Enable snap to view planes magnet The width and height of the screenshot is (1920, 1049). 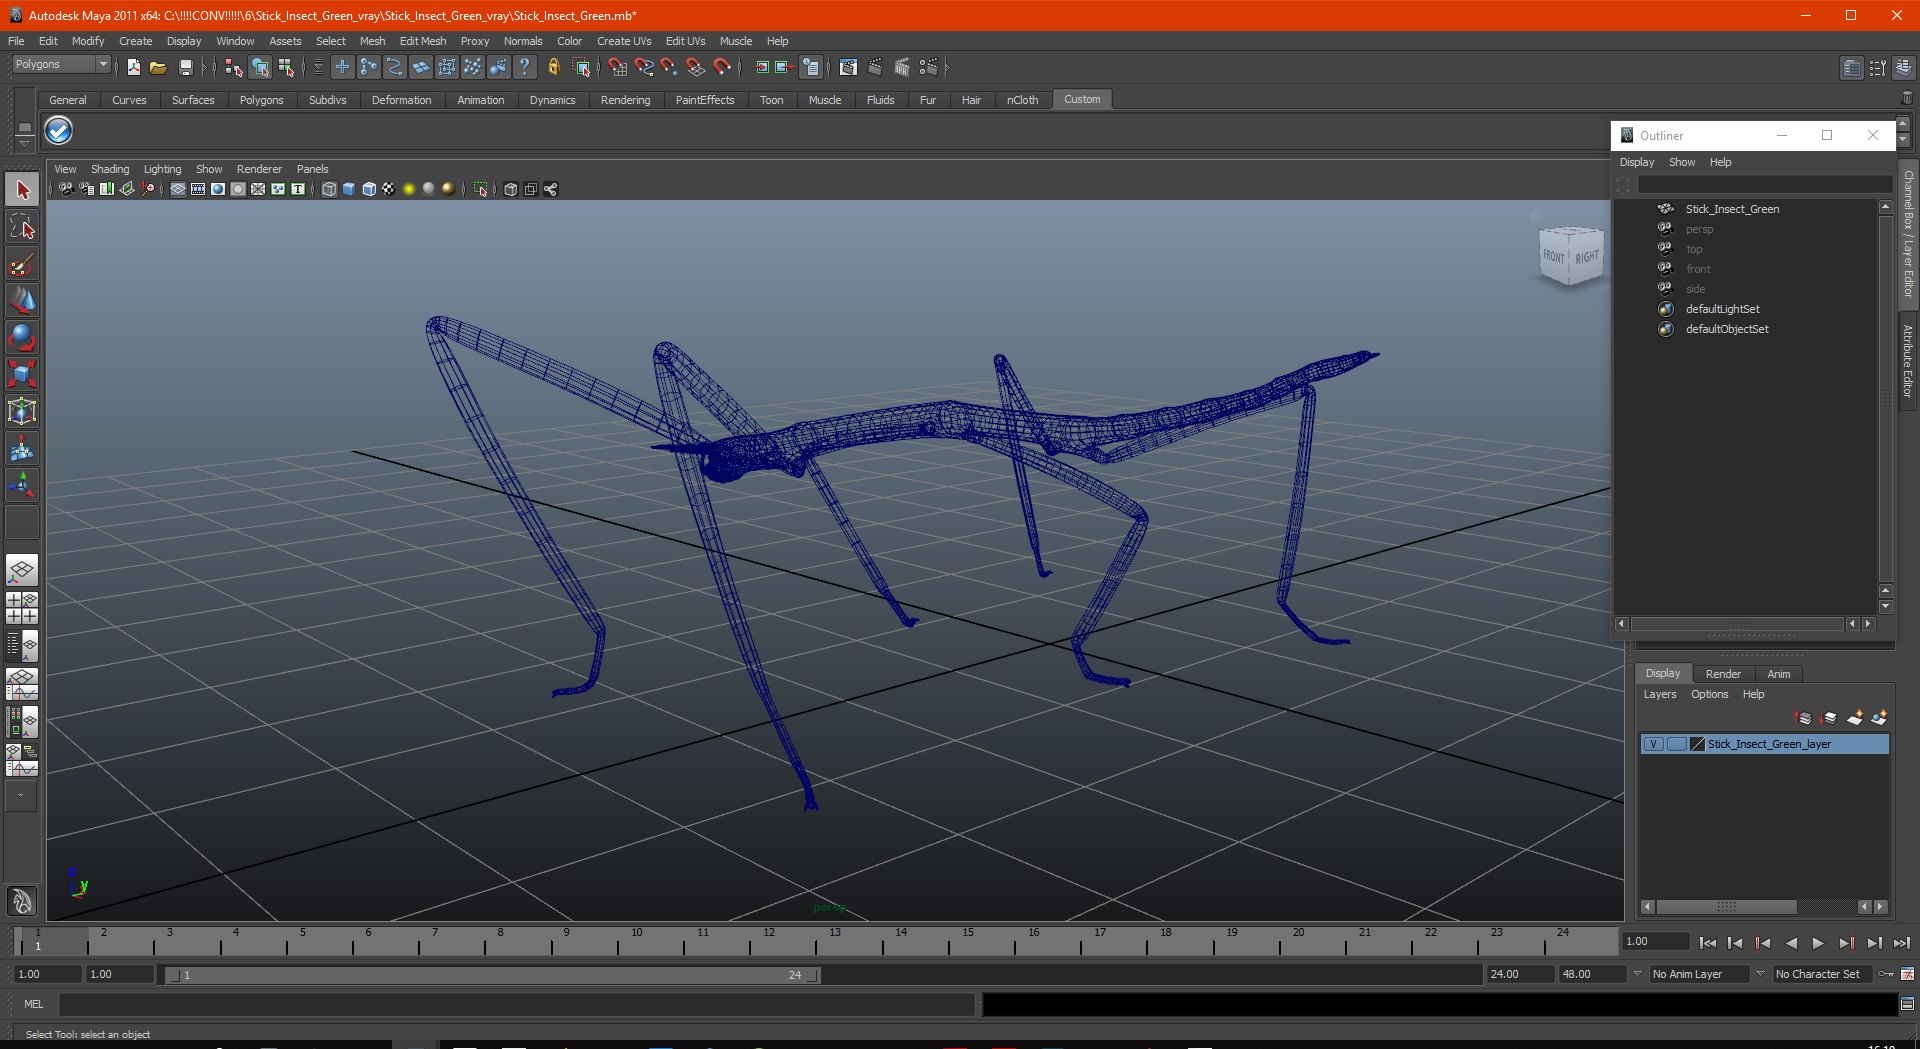696,67
